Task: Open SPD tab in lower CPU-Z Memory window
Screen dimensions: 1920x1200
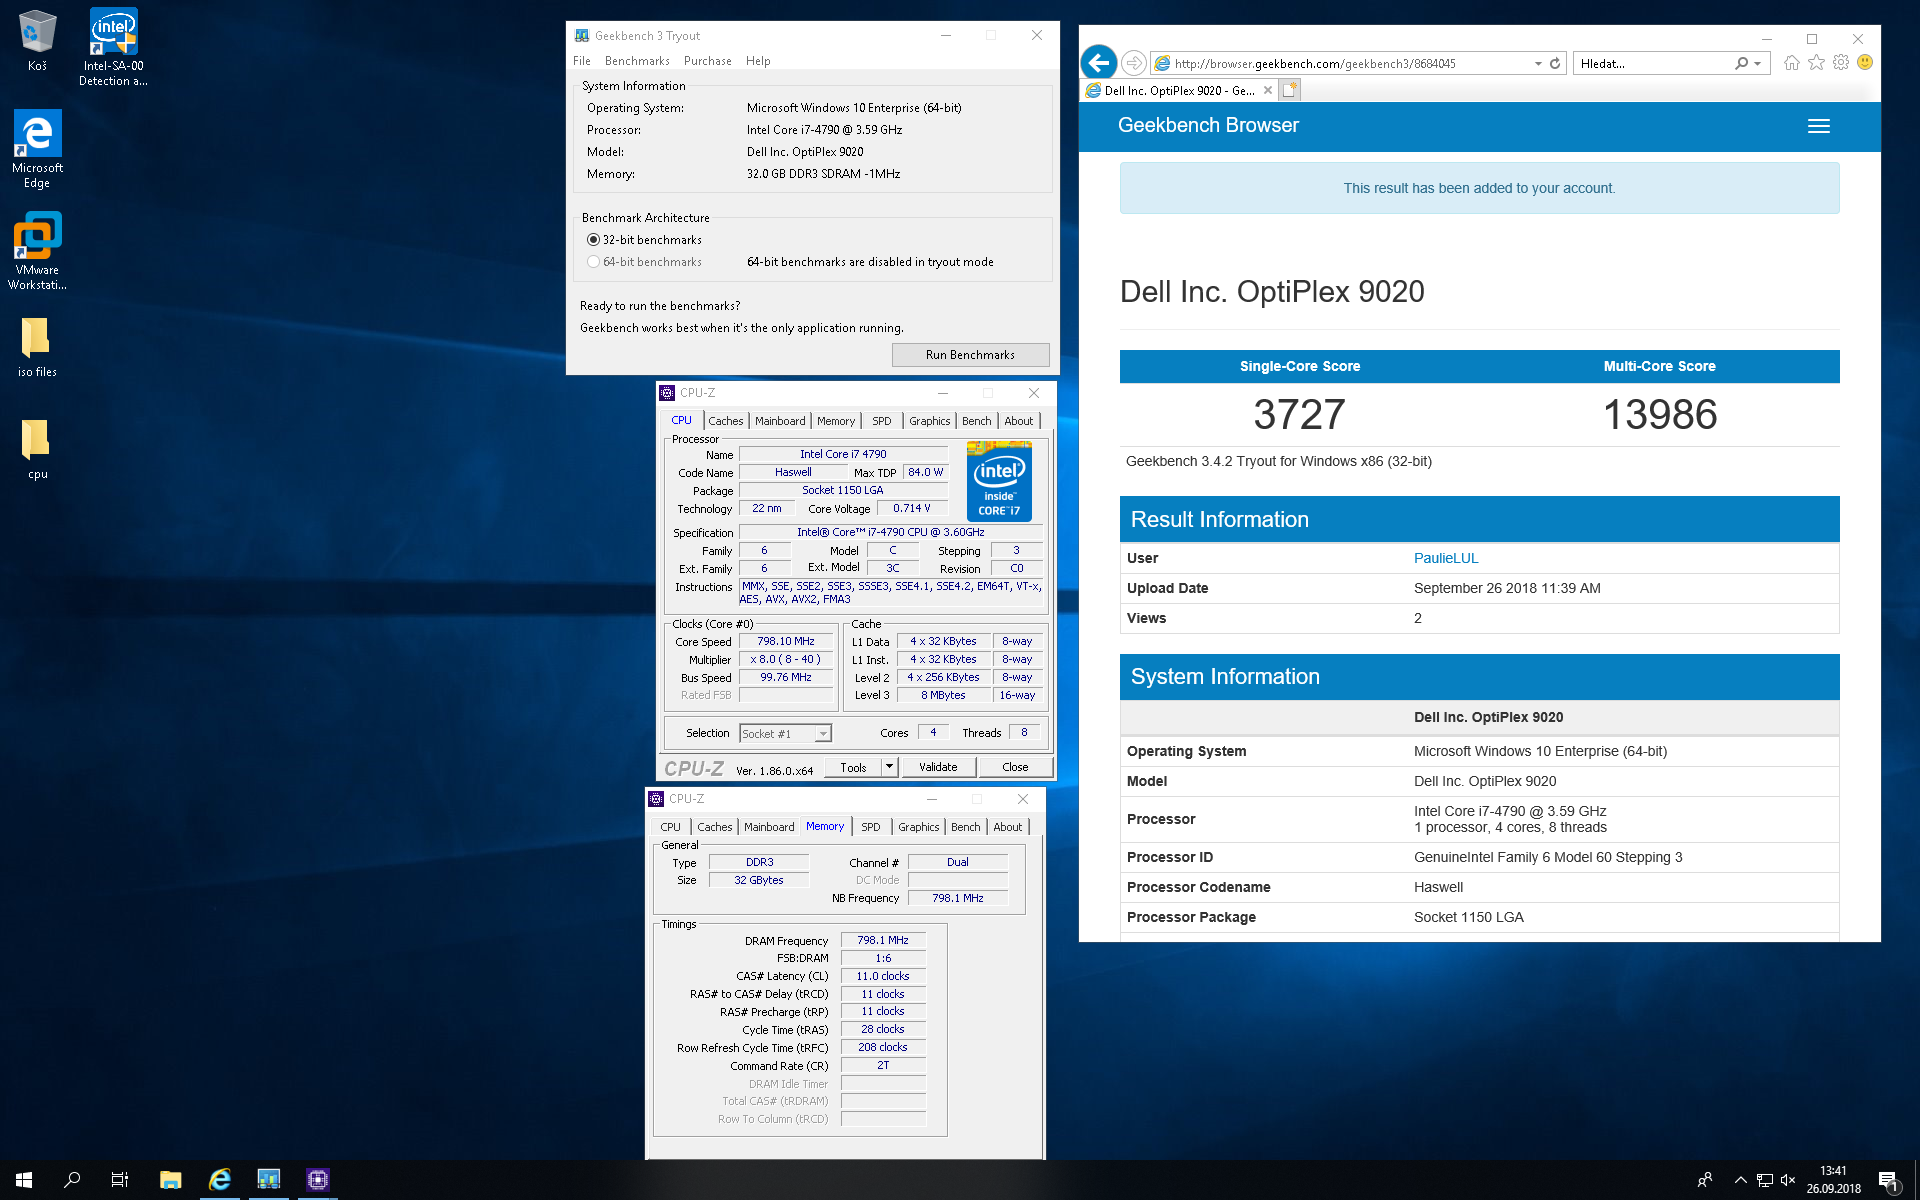Action: tap(871, 827)
